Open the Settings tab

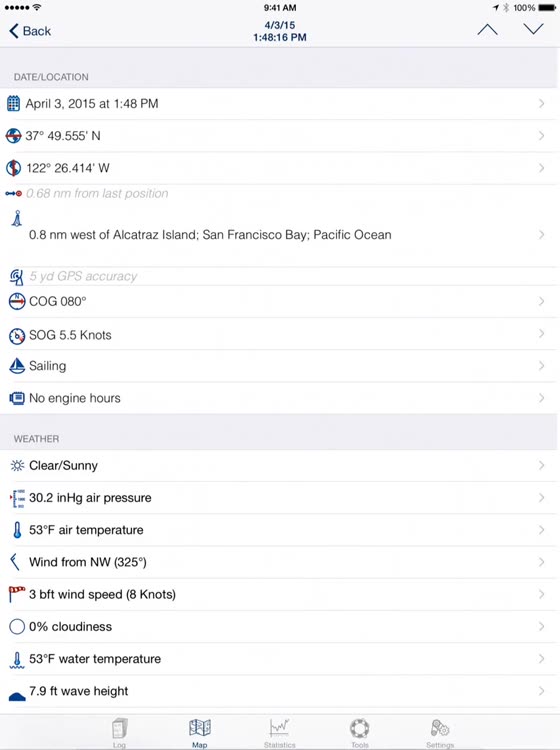click(439, 733)
